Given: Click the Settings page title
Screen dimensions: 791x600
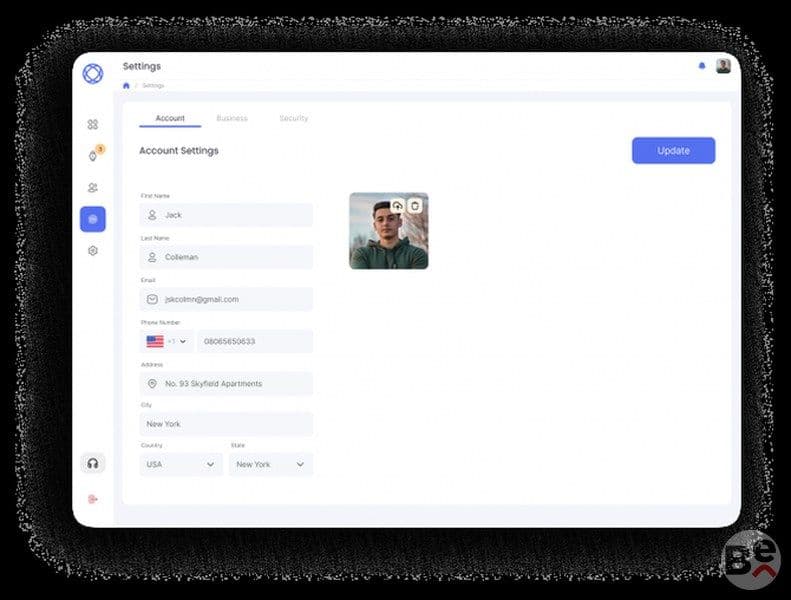Looking at the screenshot, I should 142,66.
